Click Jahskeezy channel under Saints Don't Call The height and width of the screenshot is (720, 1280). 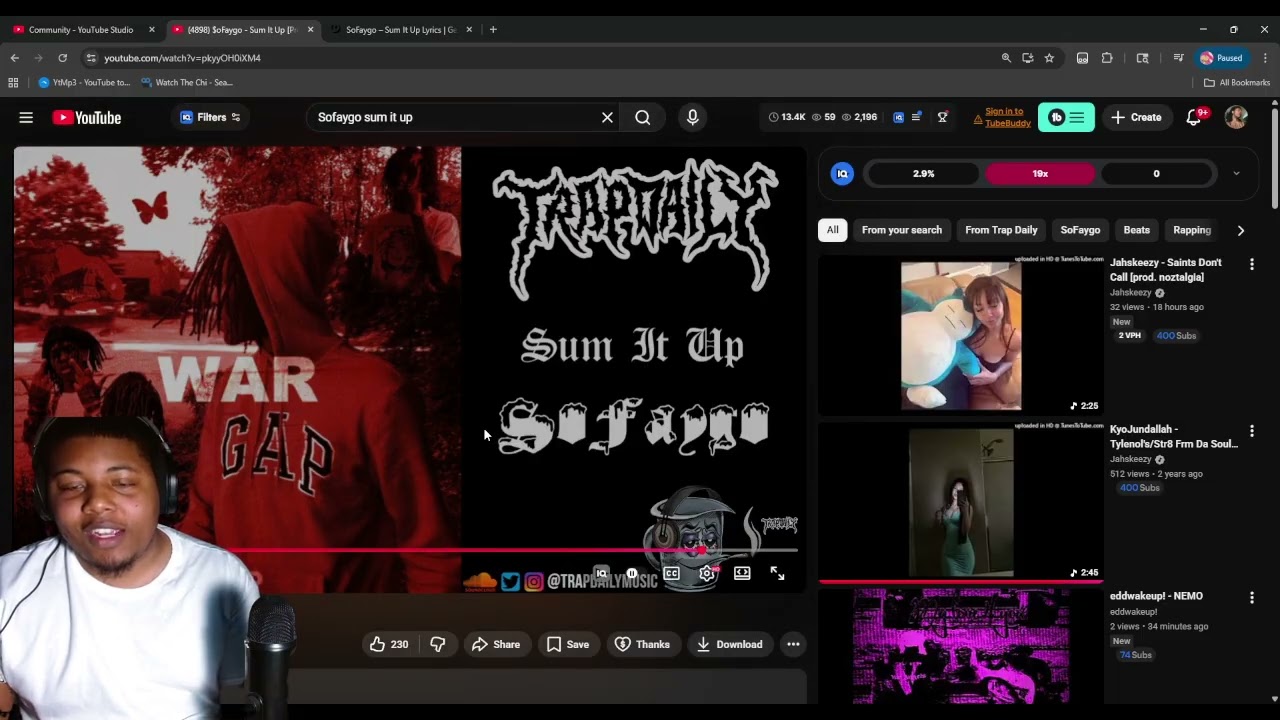1130,293
